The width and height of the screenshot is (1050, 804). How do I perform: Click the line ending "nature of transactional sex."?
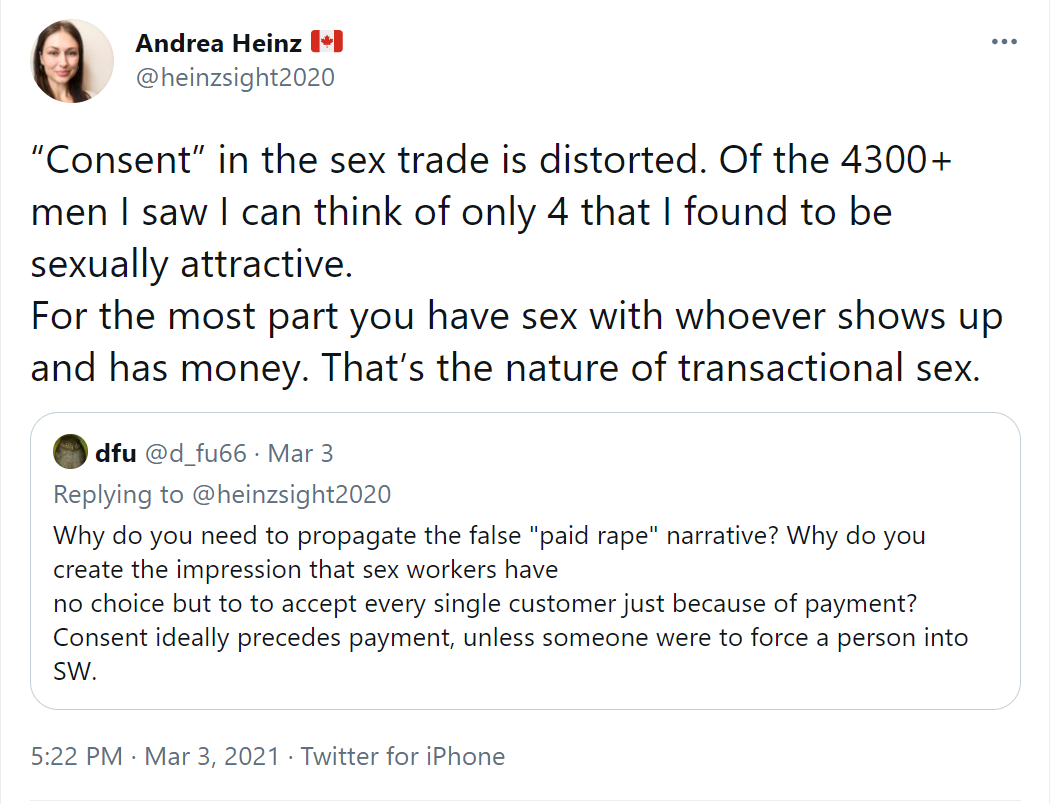503,368
